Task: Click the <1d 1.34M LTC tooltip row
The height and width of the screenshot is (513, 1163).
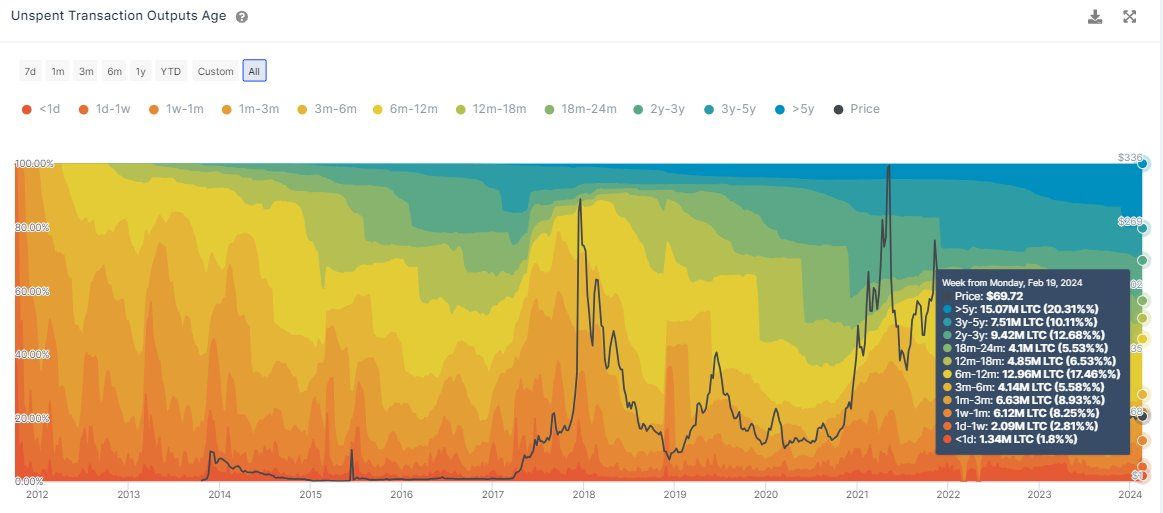Action: click(x=1009, y=440)
